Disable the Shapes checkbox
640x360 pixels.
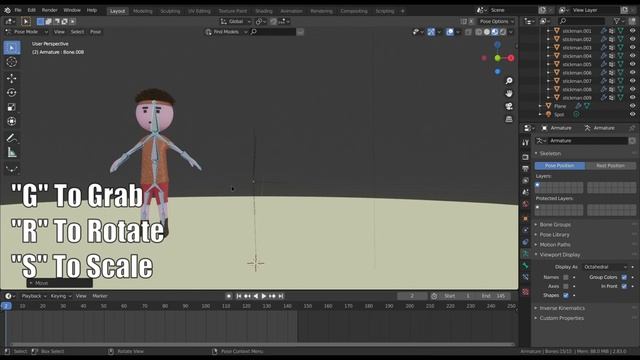(566, 295)
